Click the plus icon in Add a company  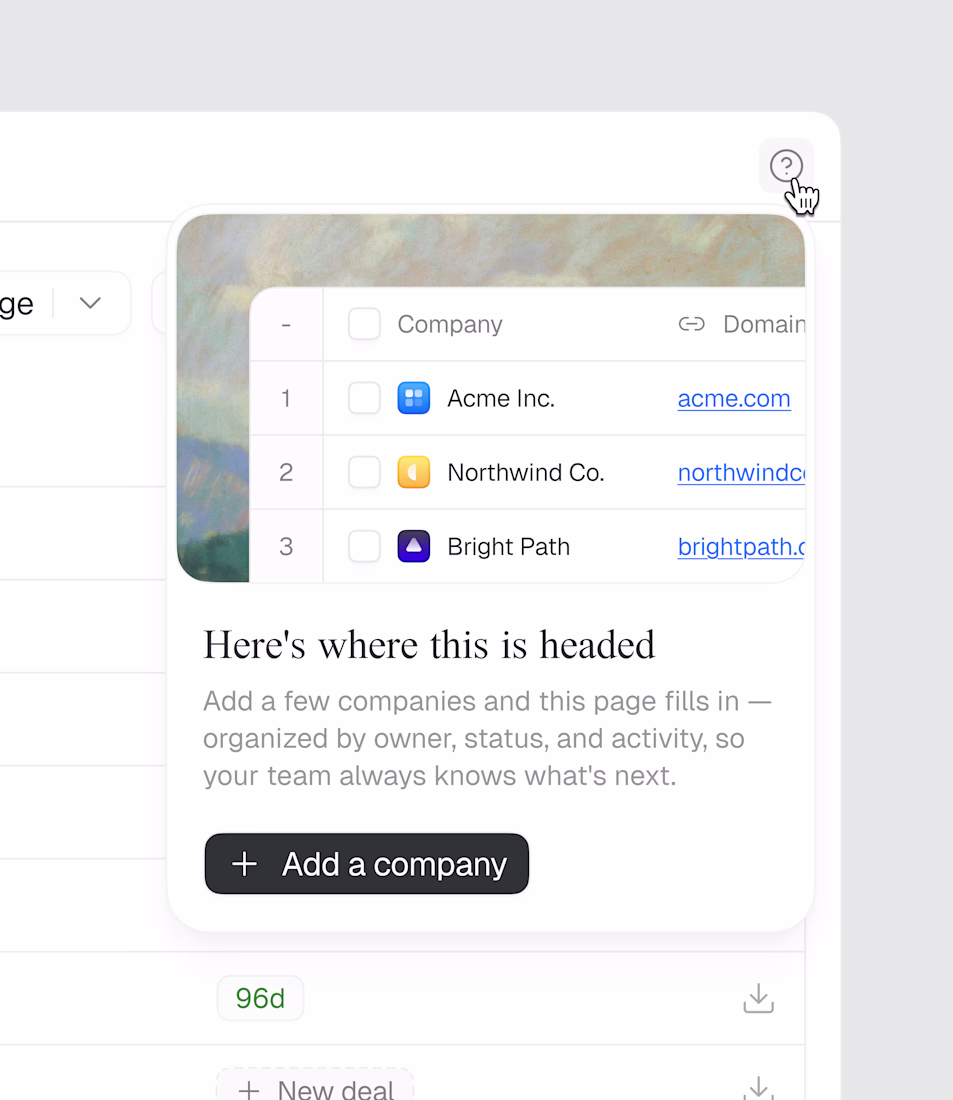[244, 864]
